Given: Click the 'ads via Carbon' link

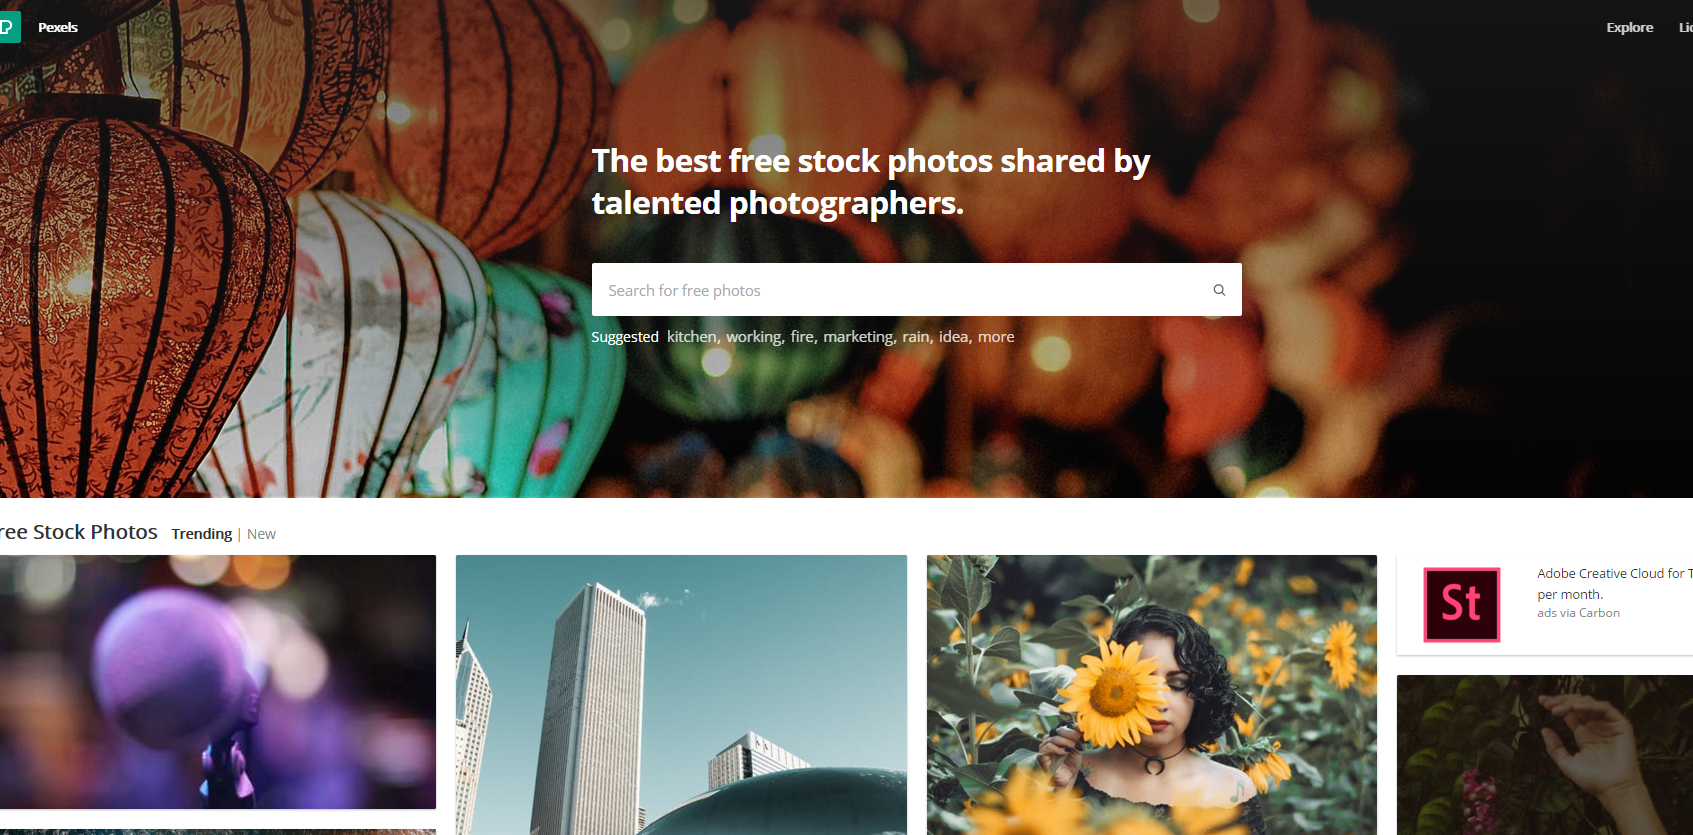Looking at the screenshot, I should (x=1578, y=613).
